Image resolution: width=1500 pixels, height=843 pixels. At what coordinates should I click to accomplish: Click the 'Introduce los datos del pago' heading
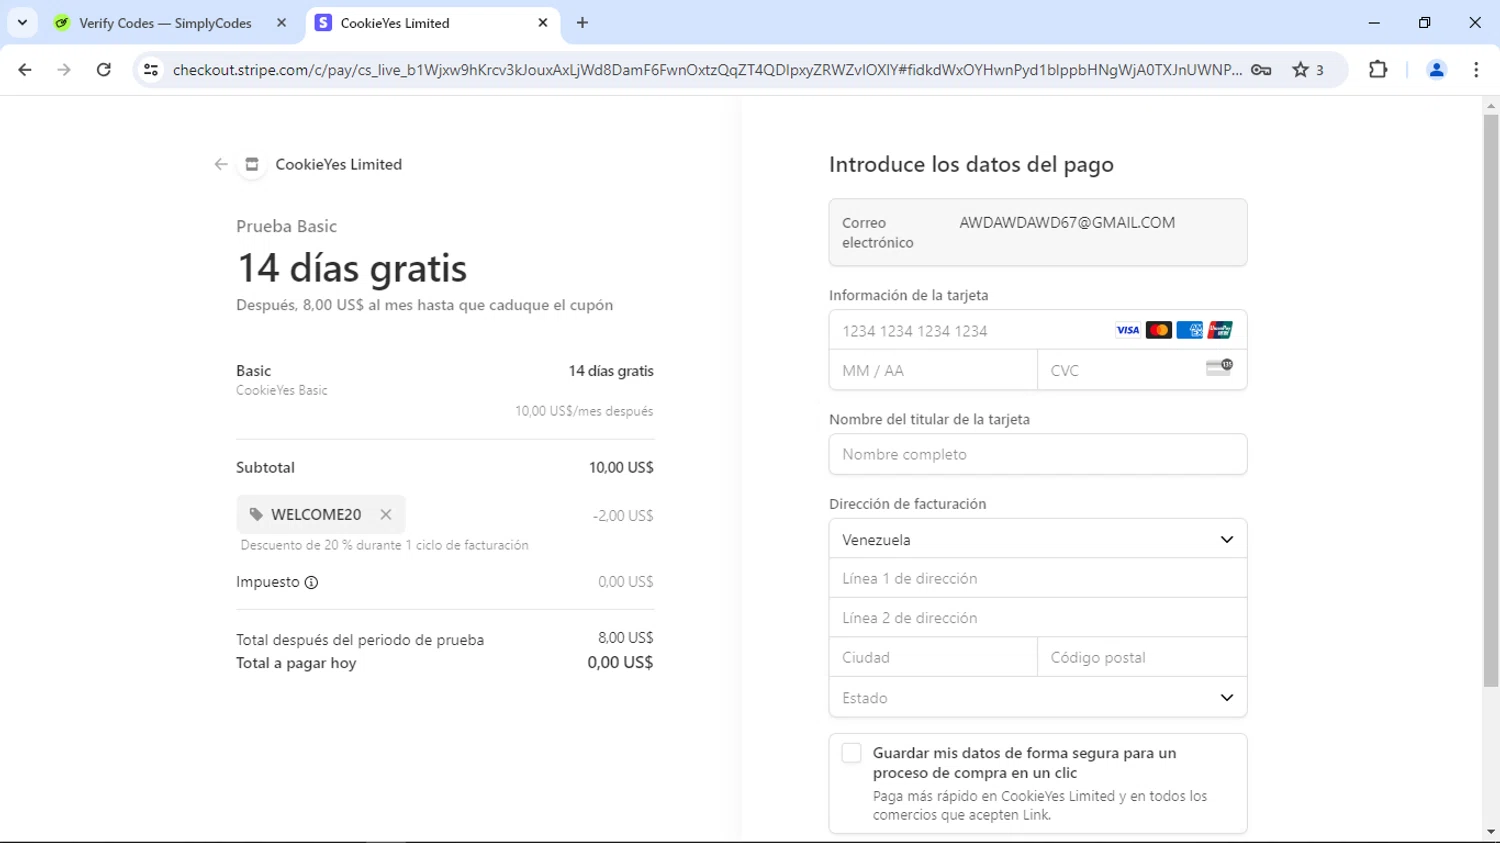click(971, 164)
